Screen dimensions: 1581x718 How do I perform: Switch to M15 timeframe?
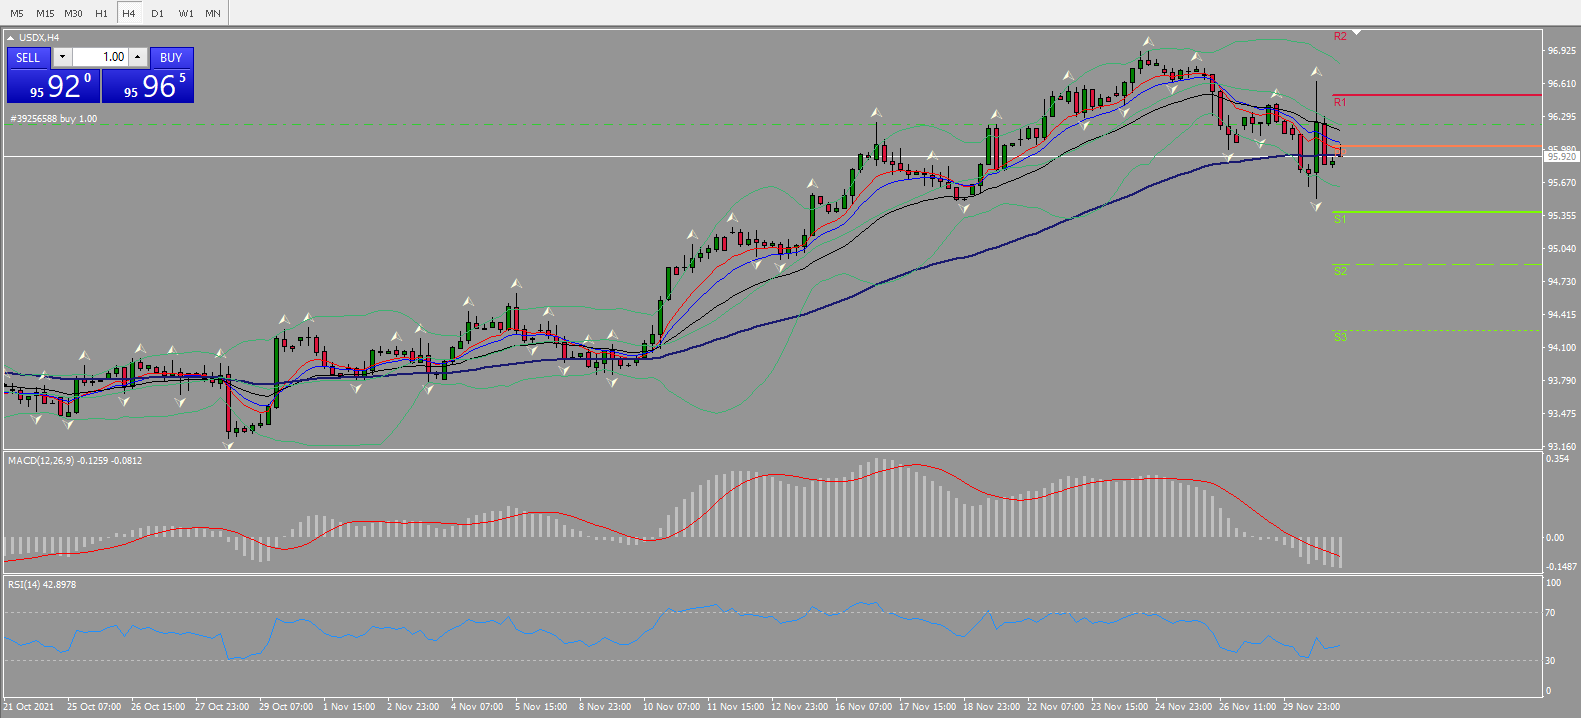[x=45, y=13]
